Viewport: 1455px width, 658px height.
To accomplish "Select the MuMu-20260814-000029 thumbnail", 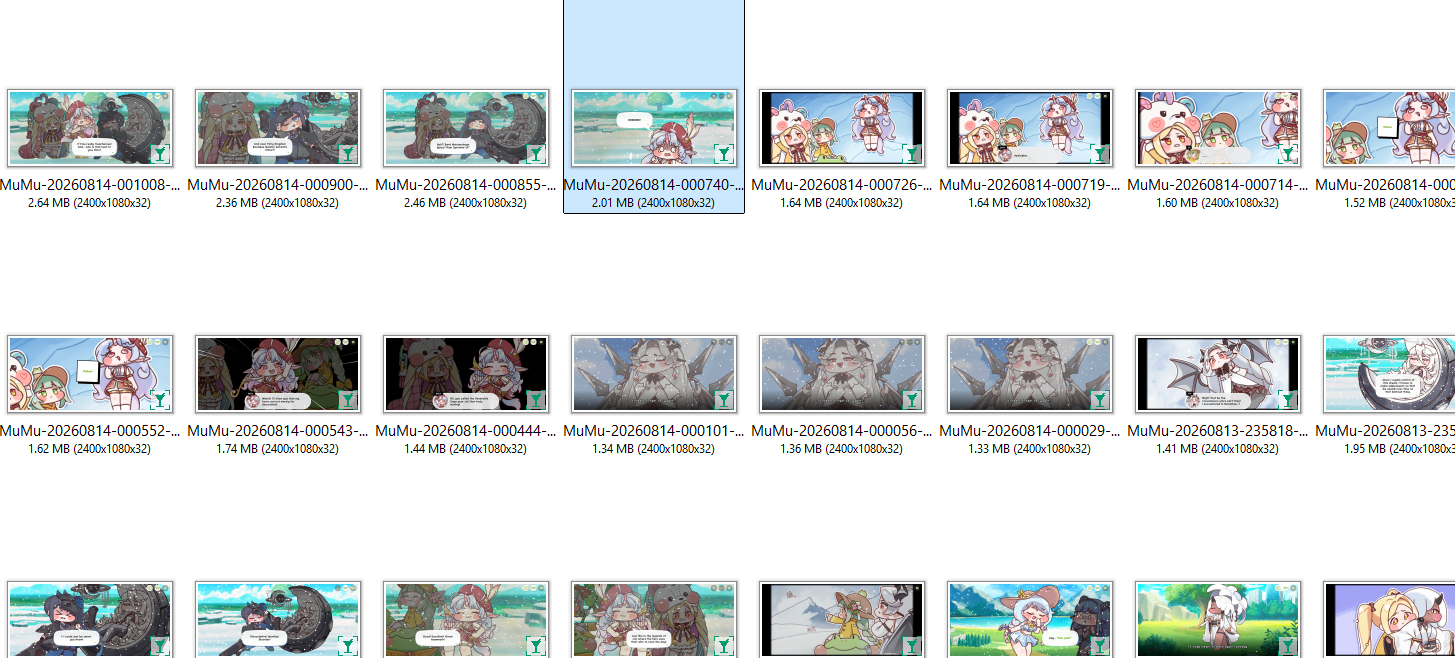I will coord(1030,374).
